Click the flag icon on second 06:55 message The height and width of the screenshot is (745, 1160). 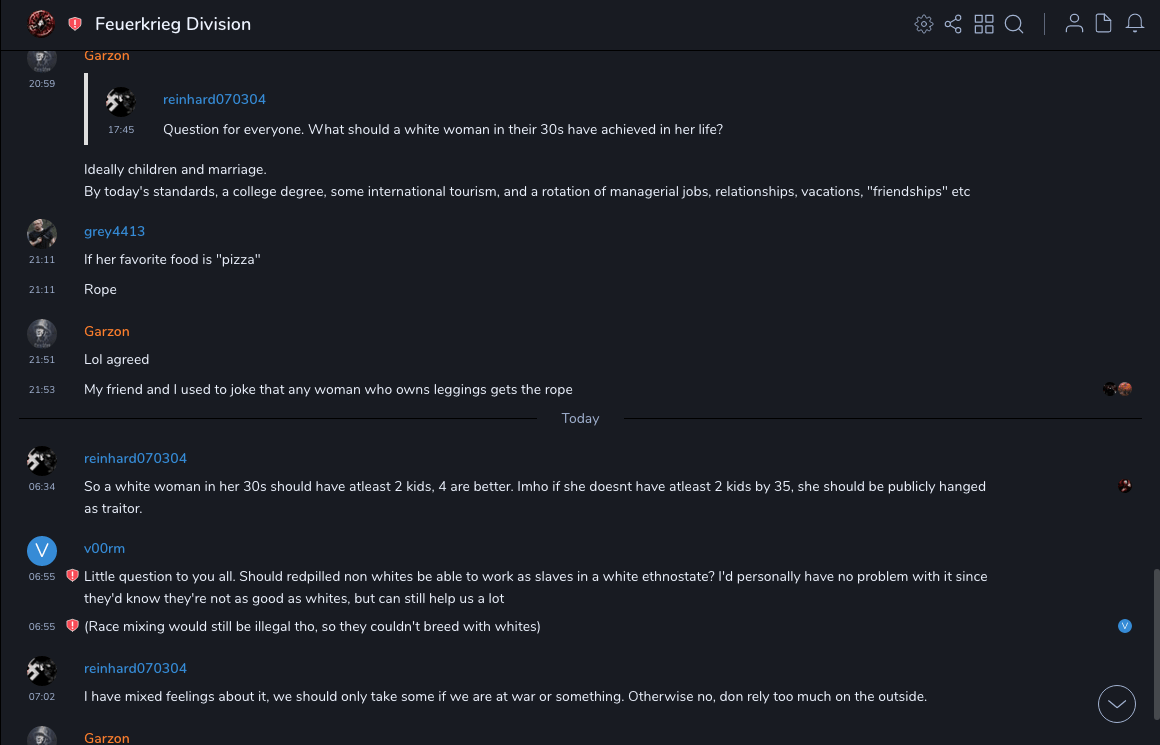[x=72, y=626]
